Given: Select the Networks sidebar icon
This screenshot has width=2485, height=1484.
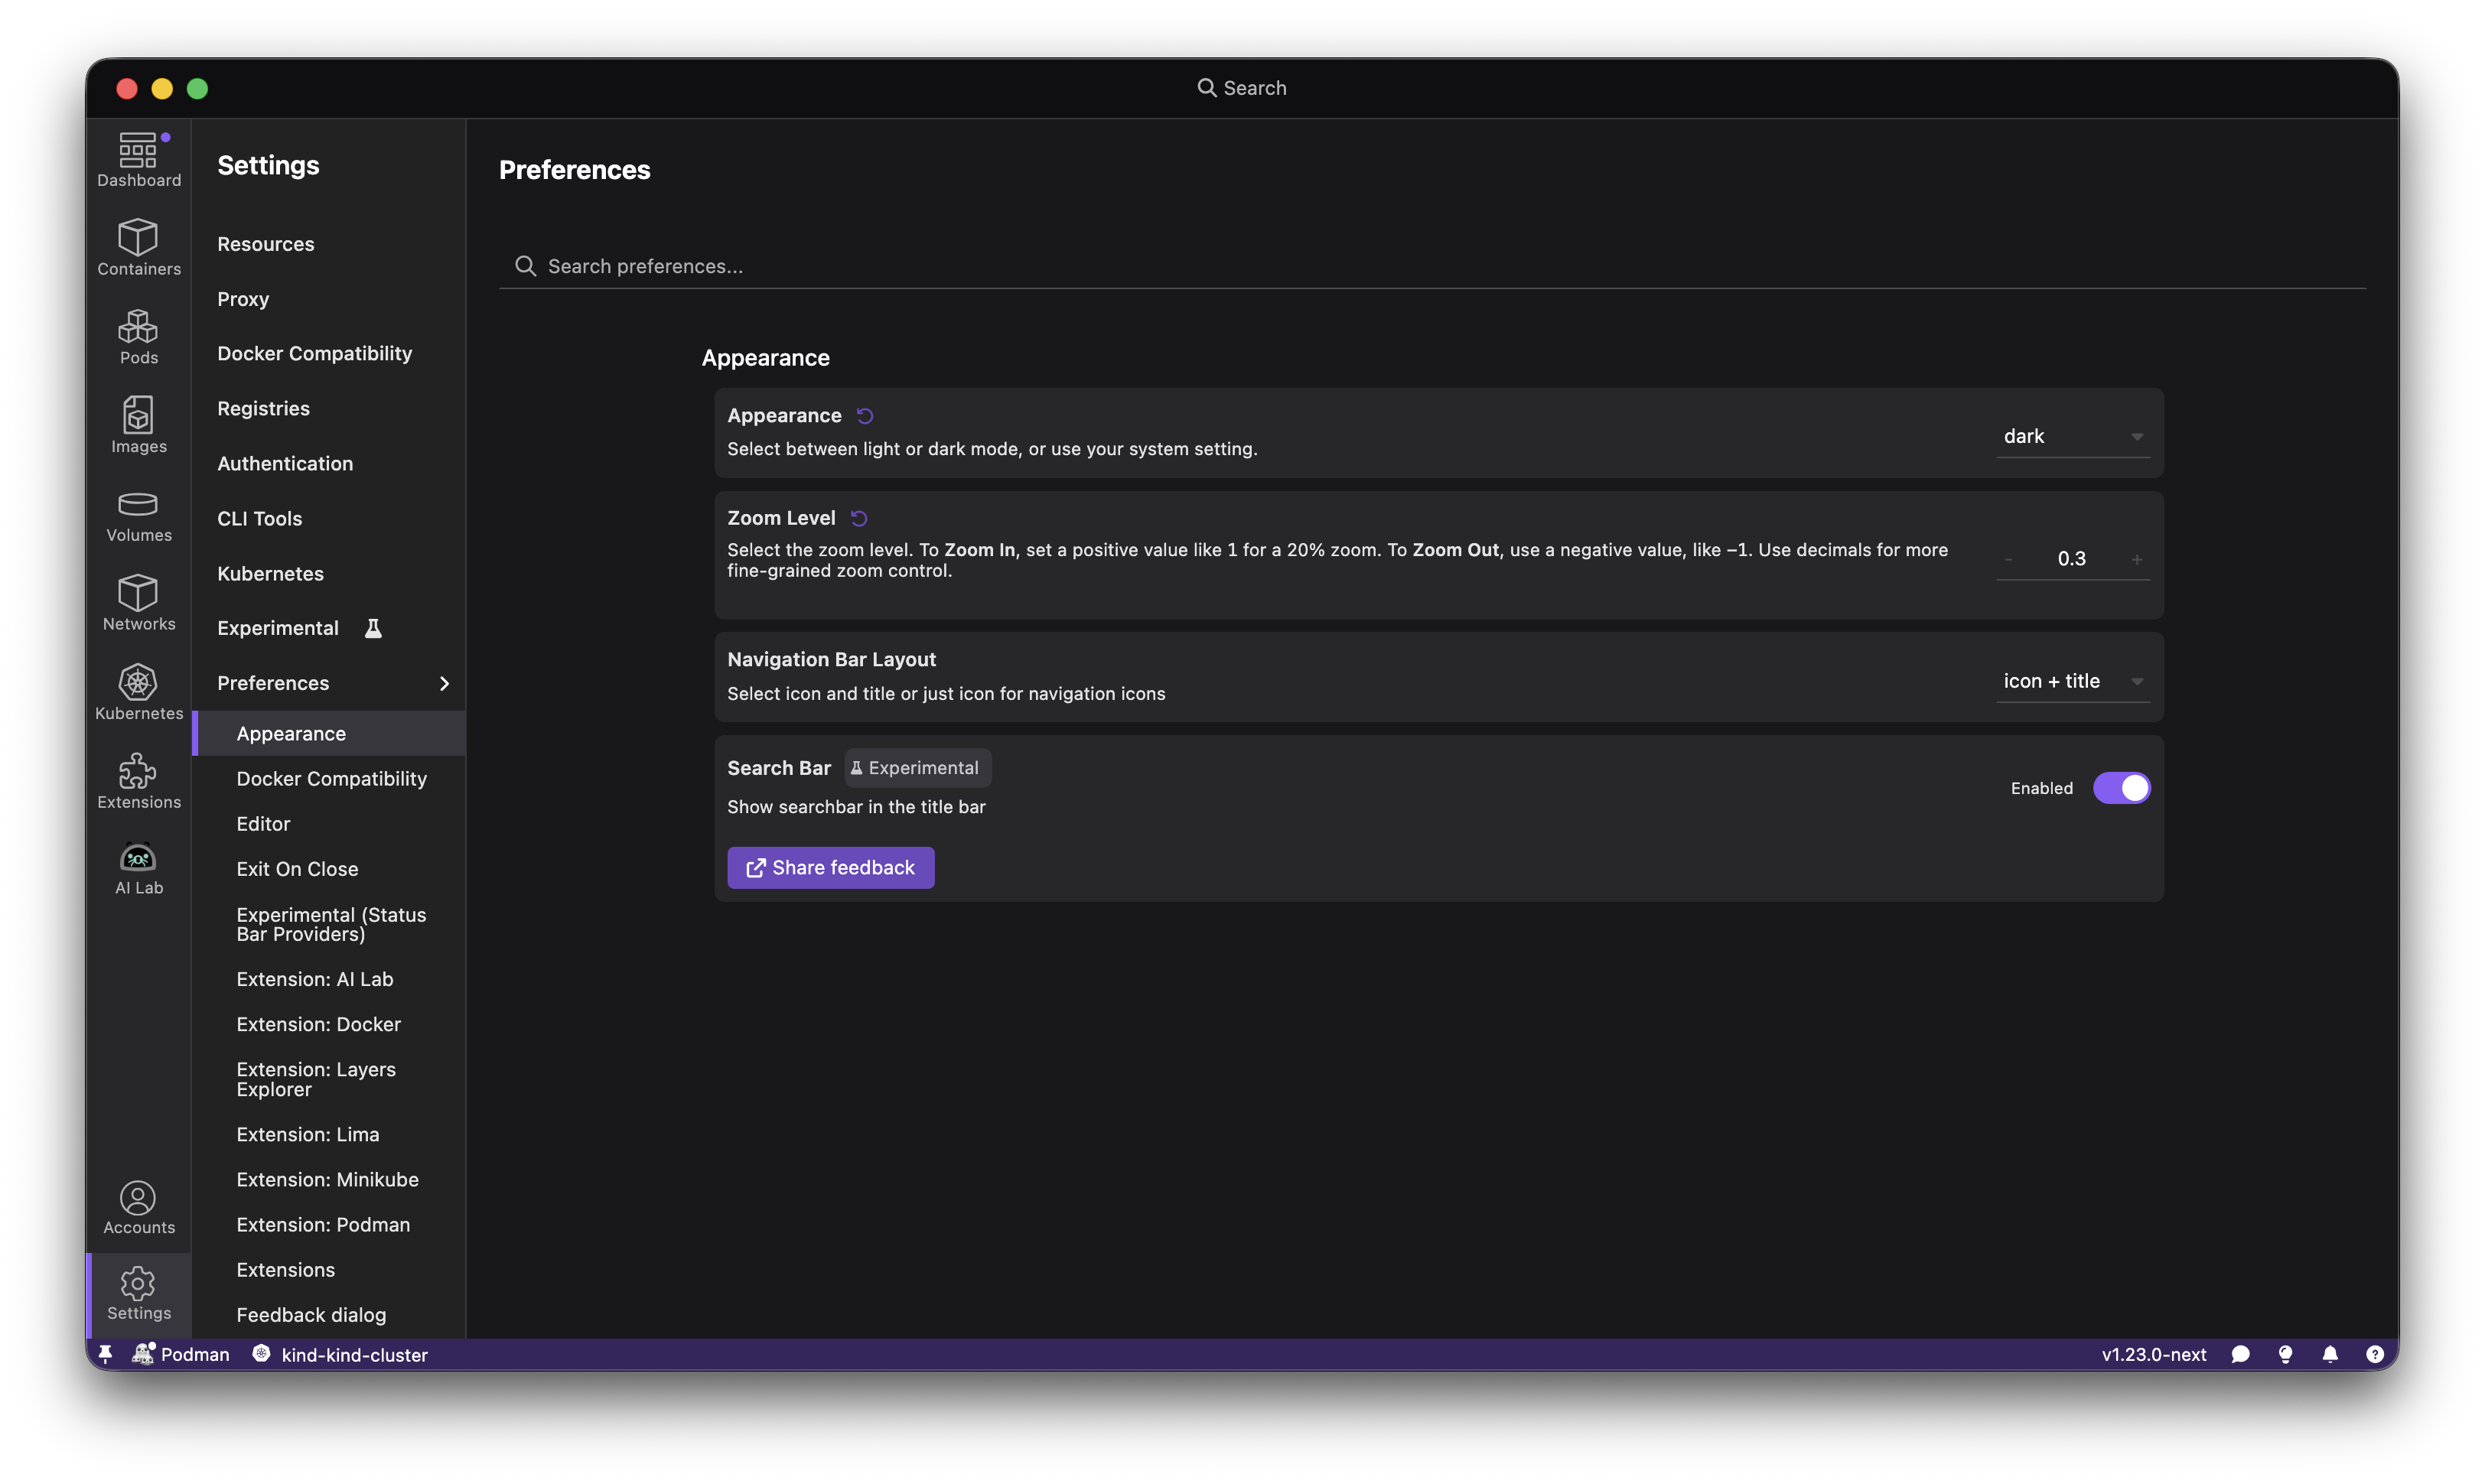Looking at the screenshot, I should [138, 601].
